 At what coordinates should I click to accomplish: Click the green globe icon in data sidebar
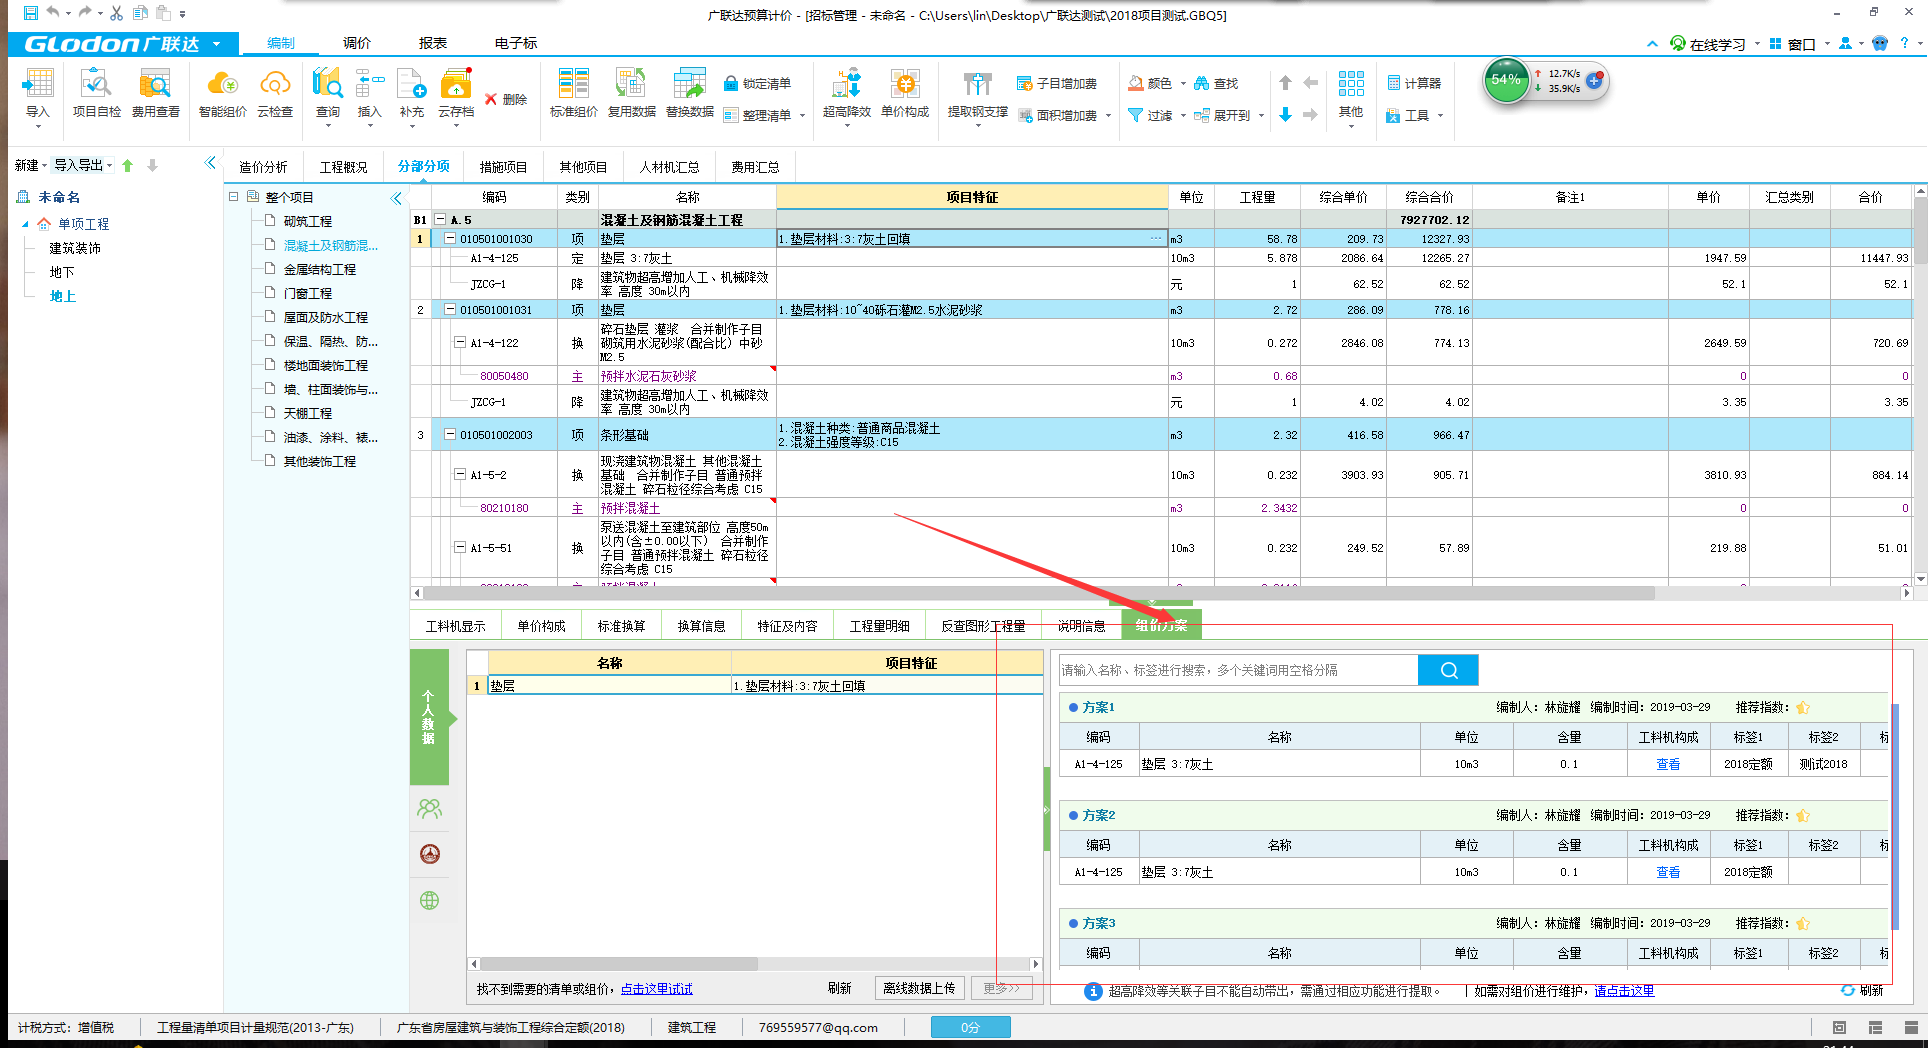pos(429,900)
